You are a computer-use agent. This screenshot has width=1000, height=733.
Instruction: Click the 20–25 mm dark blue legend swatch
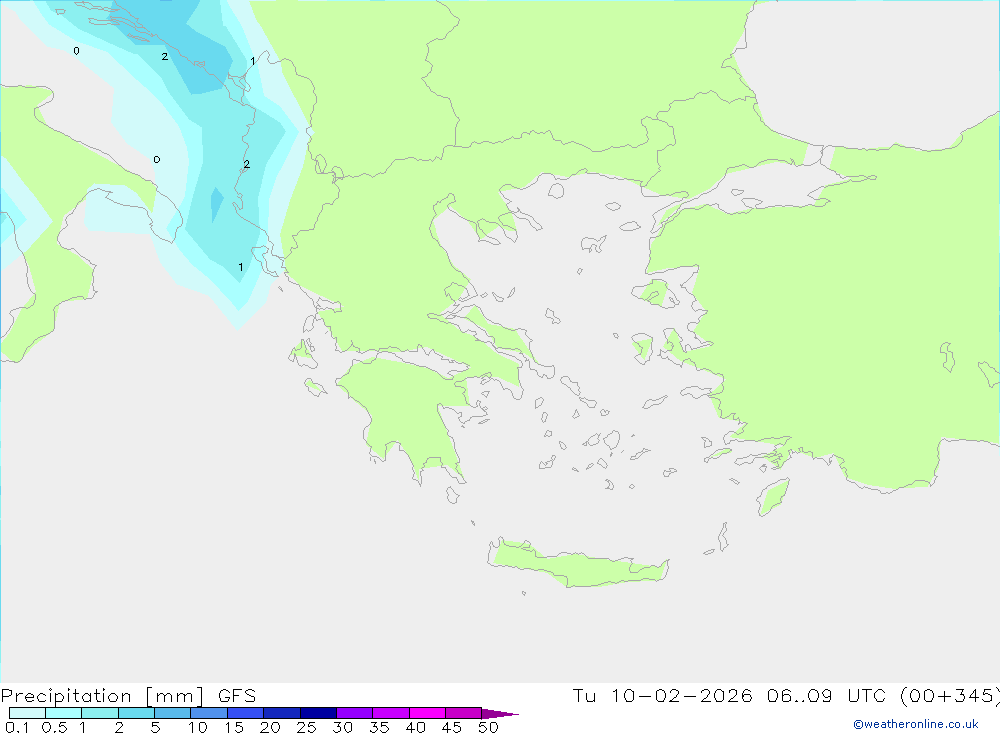[x=282, y=713]
